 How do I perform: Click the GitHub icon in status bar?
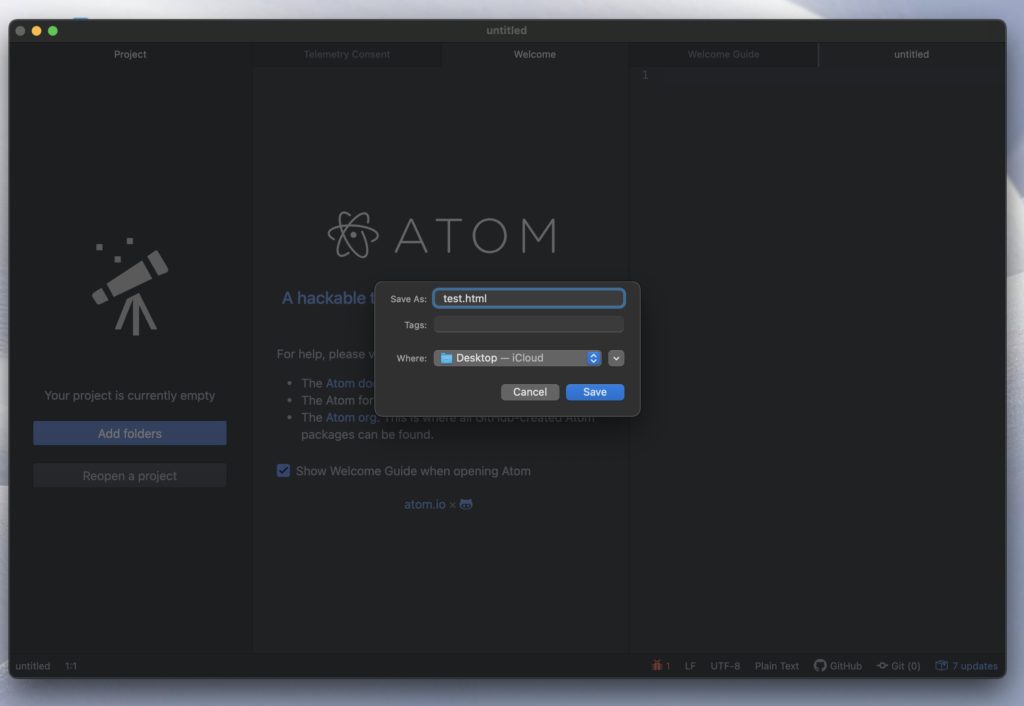pos(820,666)
